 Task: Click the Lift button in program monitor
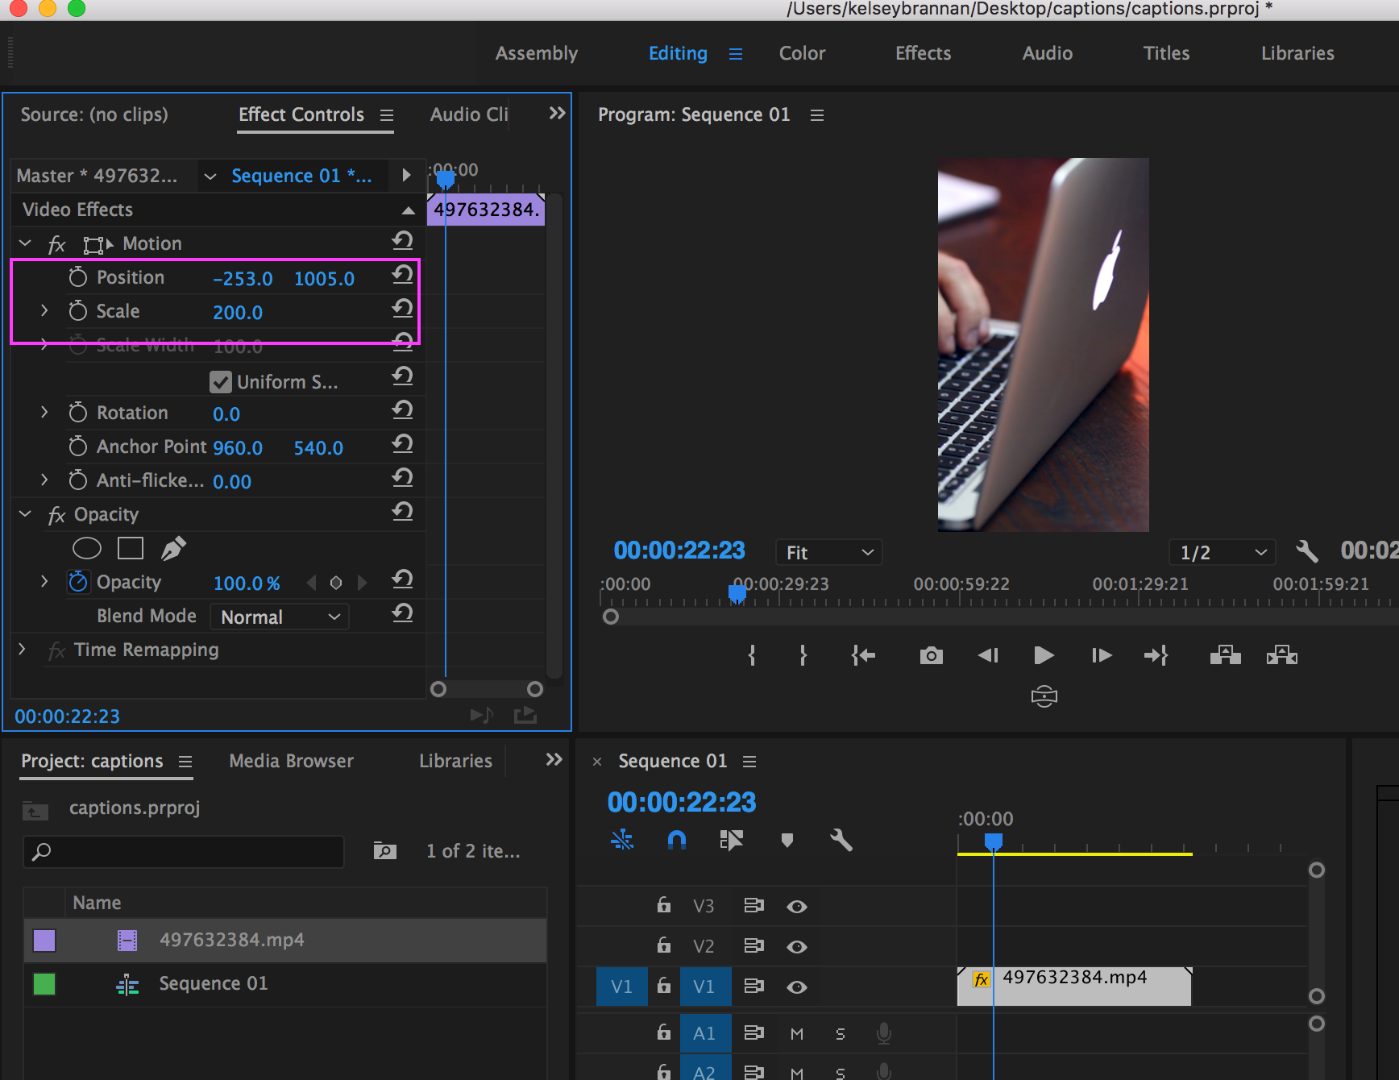coord(1225,655)
